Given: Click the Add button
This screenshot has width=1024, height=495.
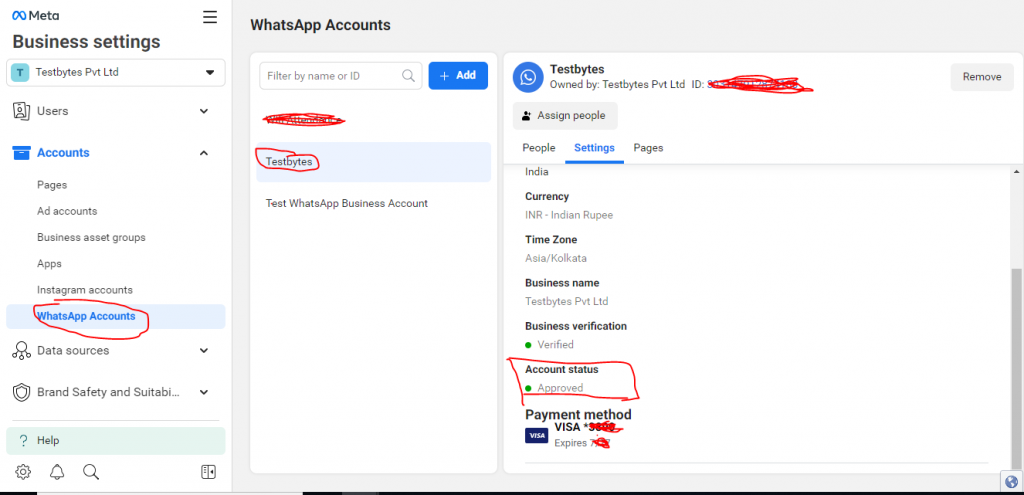Looking at the screenshot, I should pos(458,76).
